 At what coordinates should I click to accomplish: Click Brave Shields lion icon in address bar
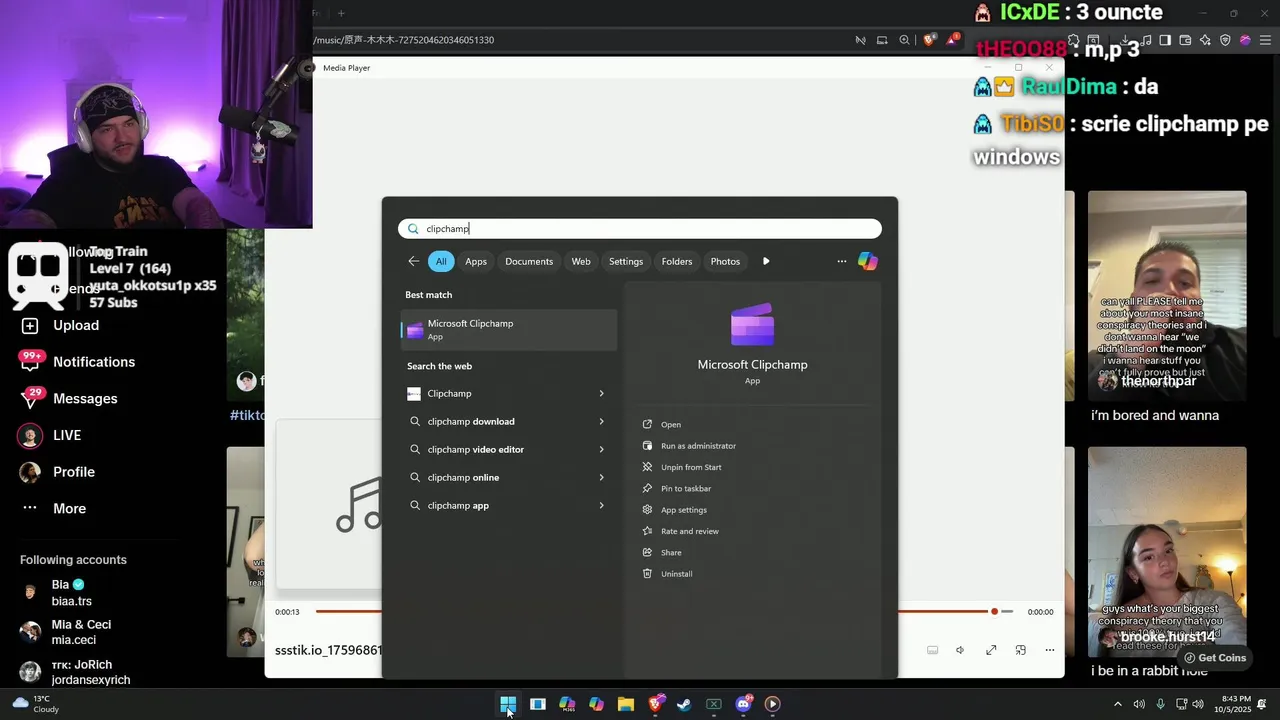929,40
